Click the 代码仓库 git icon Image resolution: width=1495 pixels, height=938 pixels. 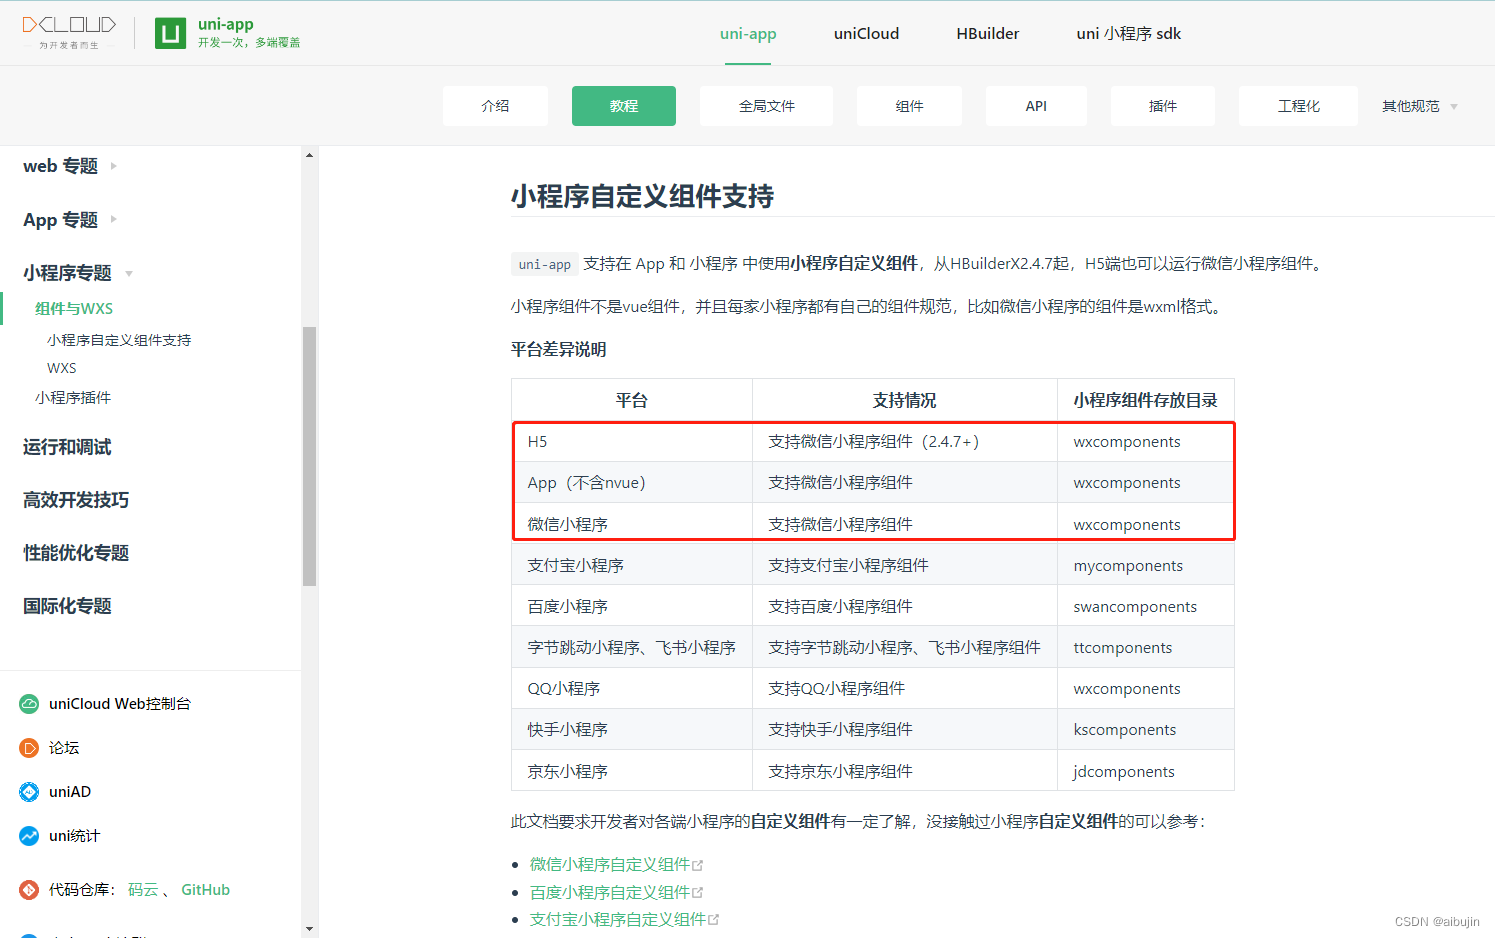(29, 890)
